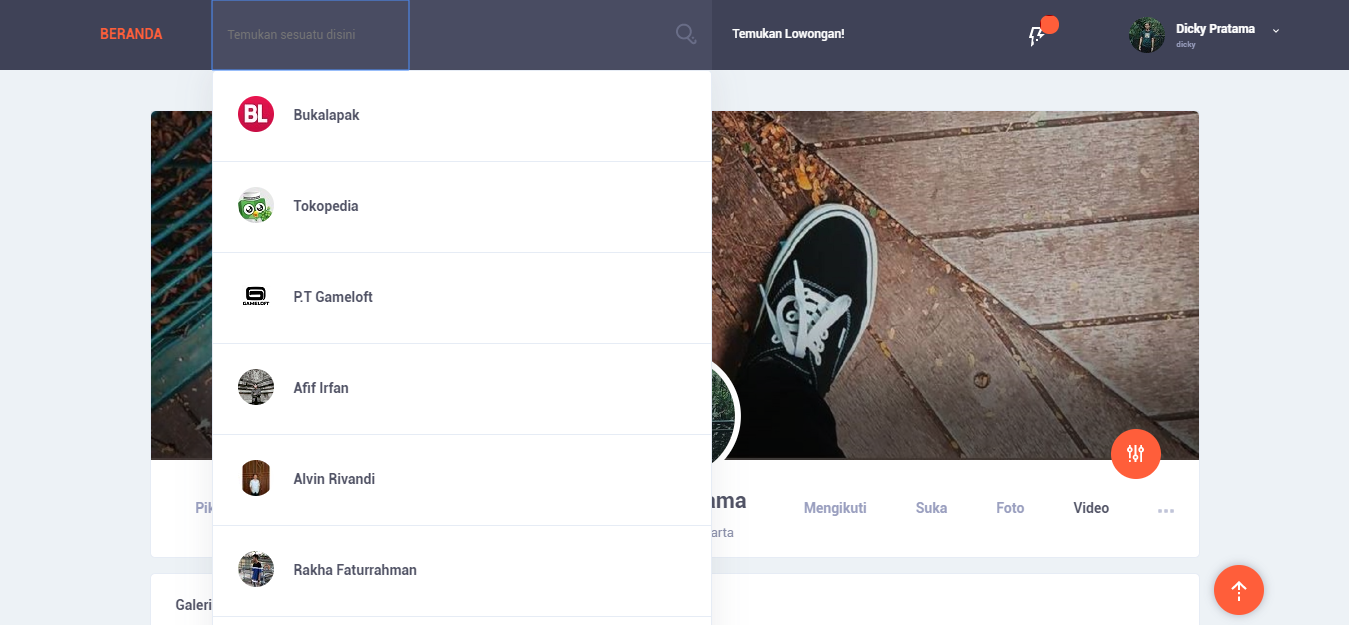Click the Gameloft logo icon
This screenshot has width=1349, height=625.
[x=256, y=297]
